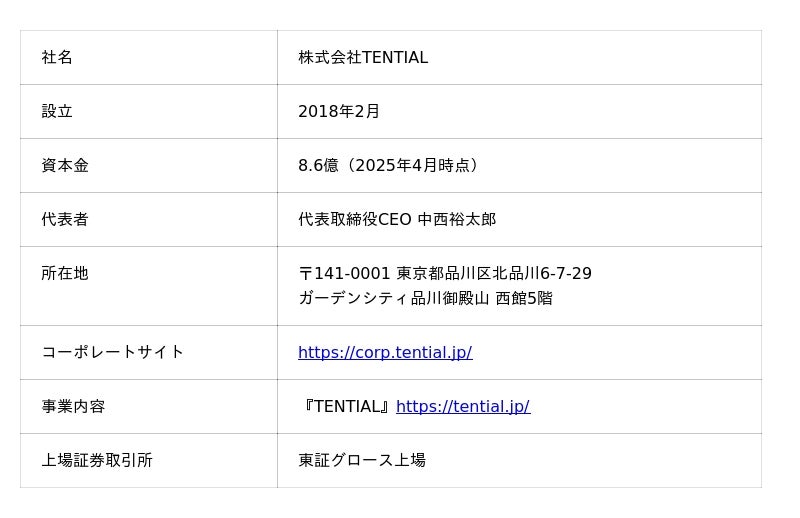Click the 8.6億 capital amount
The height and width of the screenshot is (518, 800).
click(x=318, y=166)
